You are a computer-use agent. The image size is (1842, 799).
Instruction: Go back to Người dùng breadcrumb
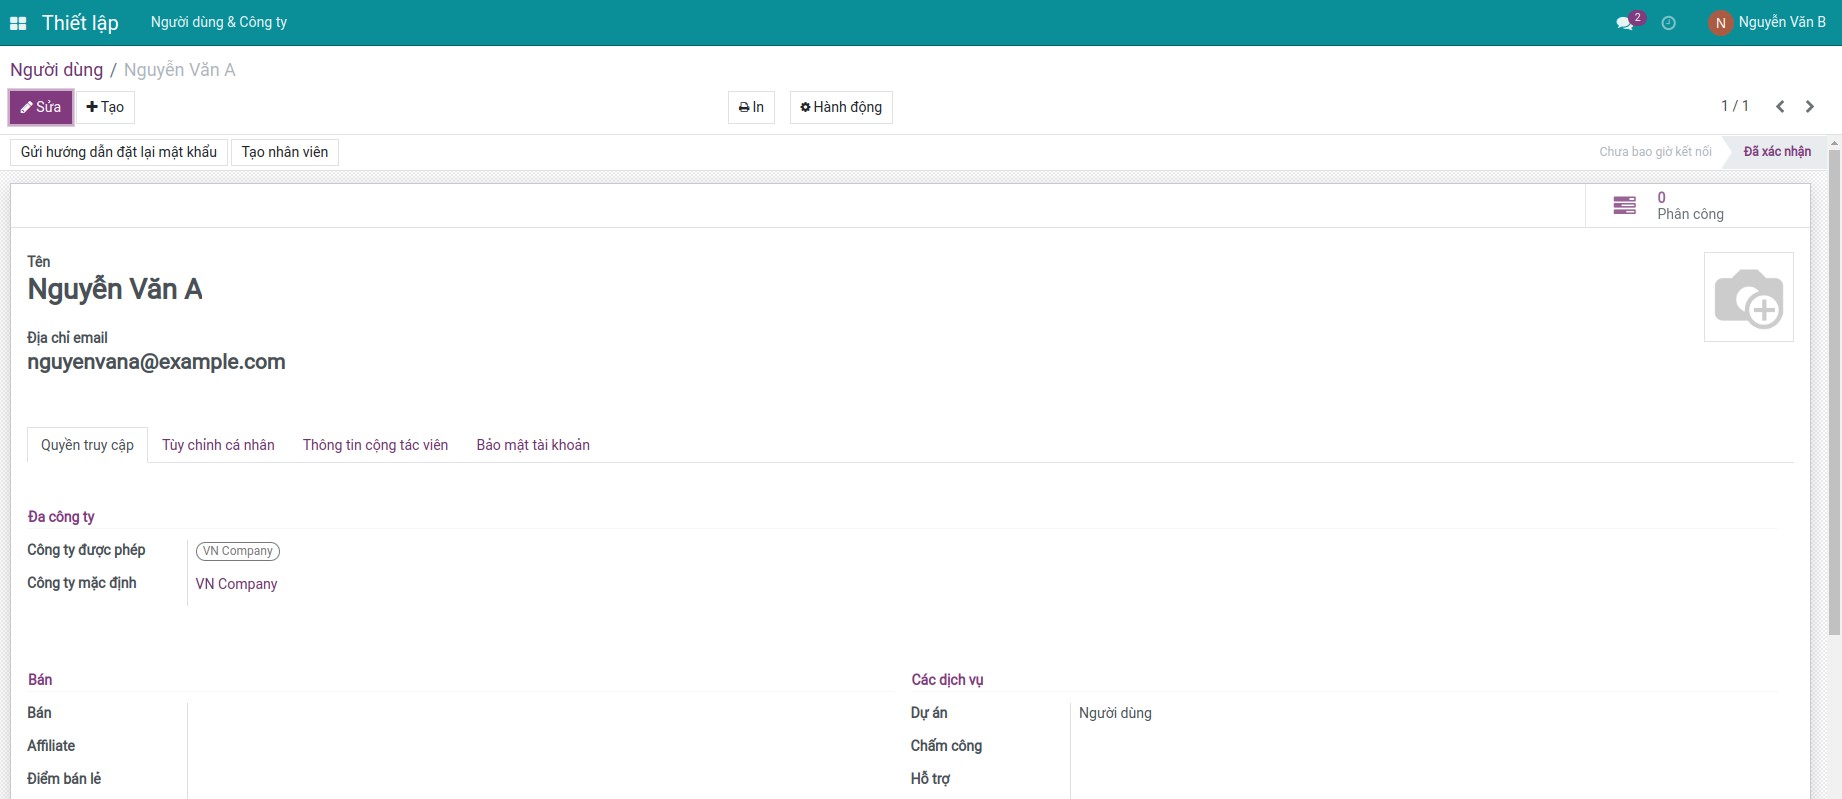pos(56,70)
